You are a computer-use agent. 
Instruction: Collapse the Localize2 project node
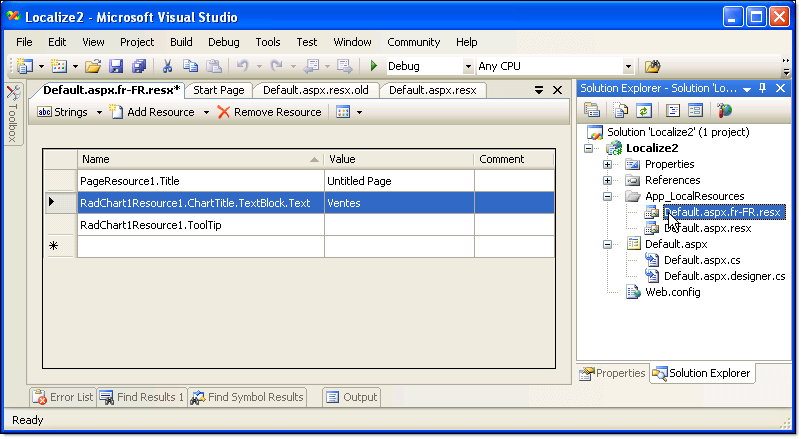click(x=588, y=148)
